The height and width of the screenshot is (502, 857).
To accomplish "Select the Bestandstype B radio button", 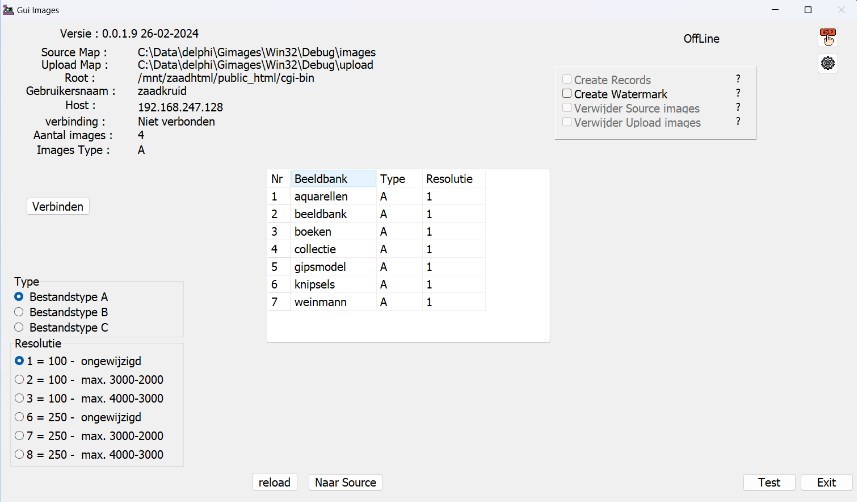I will 19,312.
